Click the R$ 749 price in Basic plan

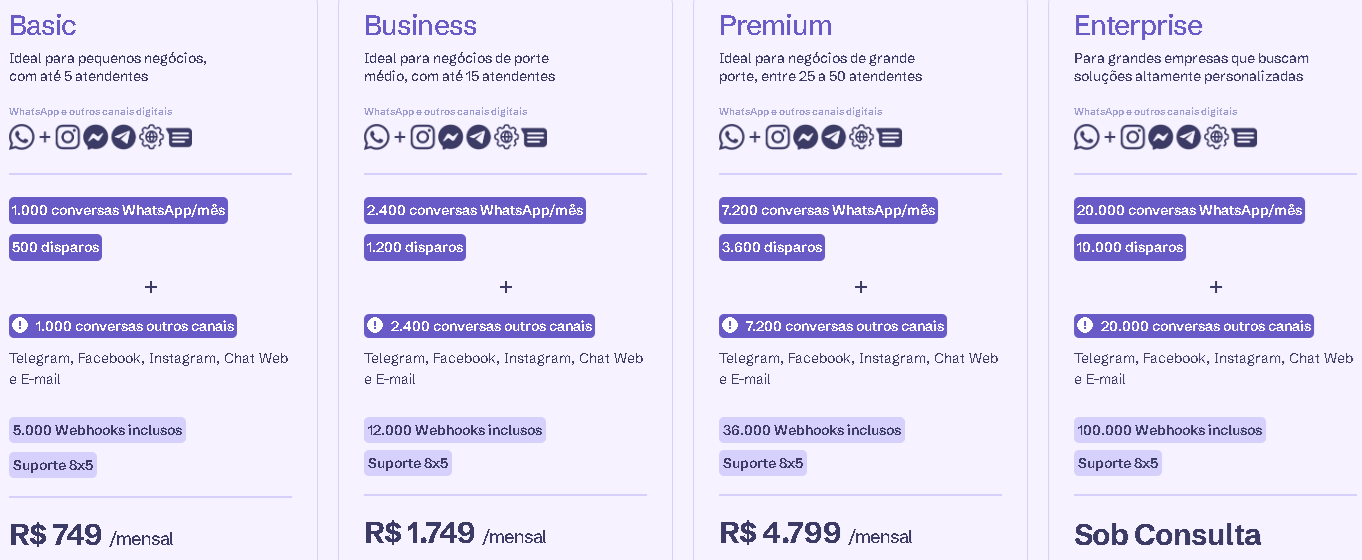tap(55, 534)
